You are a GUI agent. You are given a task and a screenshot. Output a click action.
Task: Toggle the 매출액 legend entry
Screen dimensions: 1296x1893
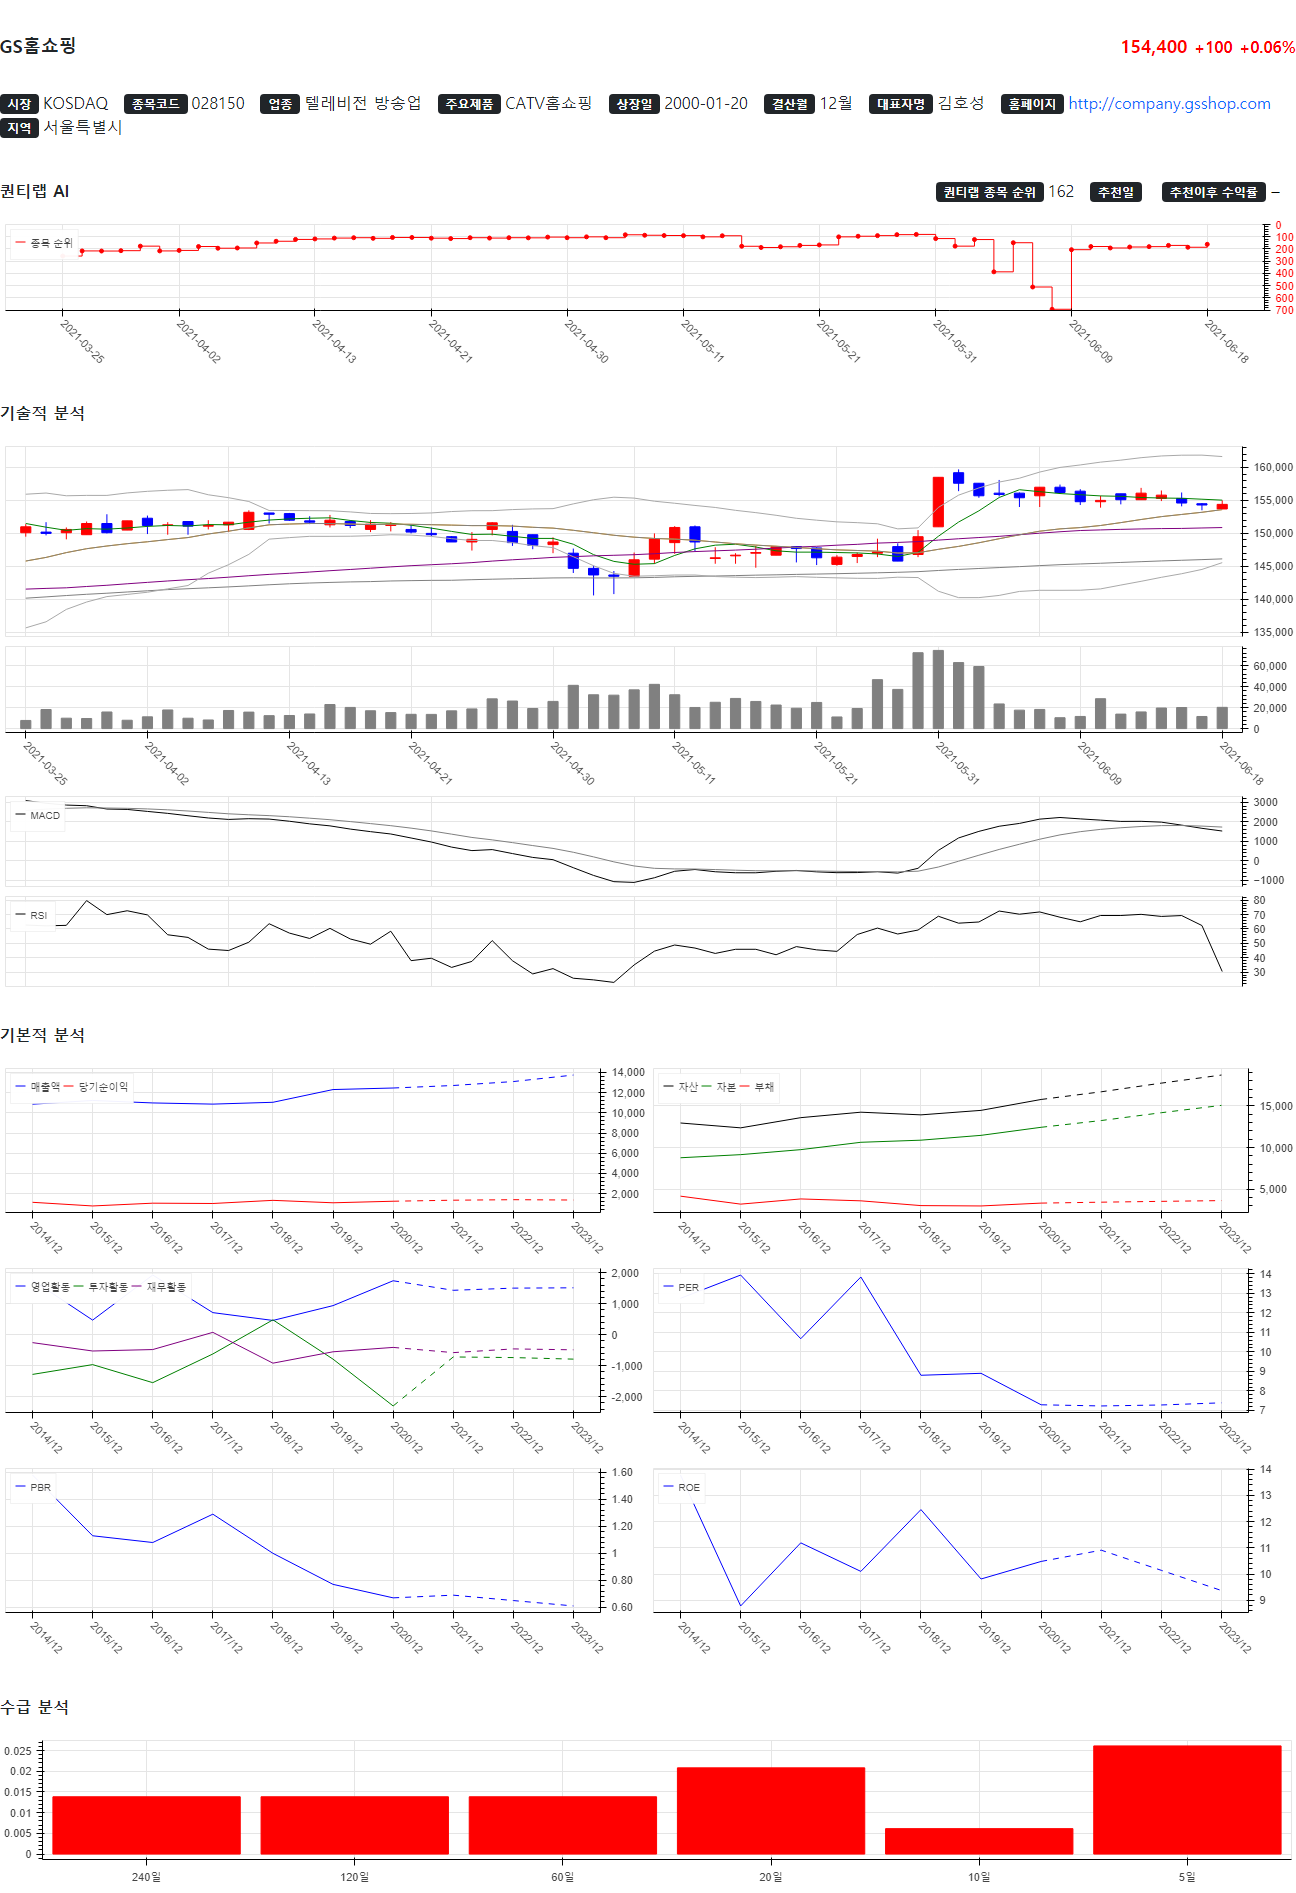click(38, 1086)
